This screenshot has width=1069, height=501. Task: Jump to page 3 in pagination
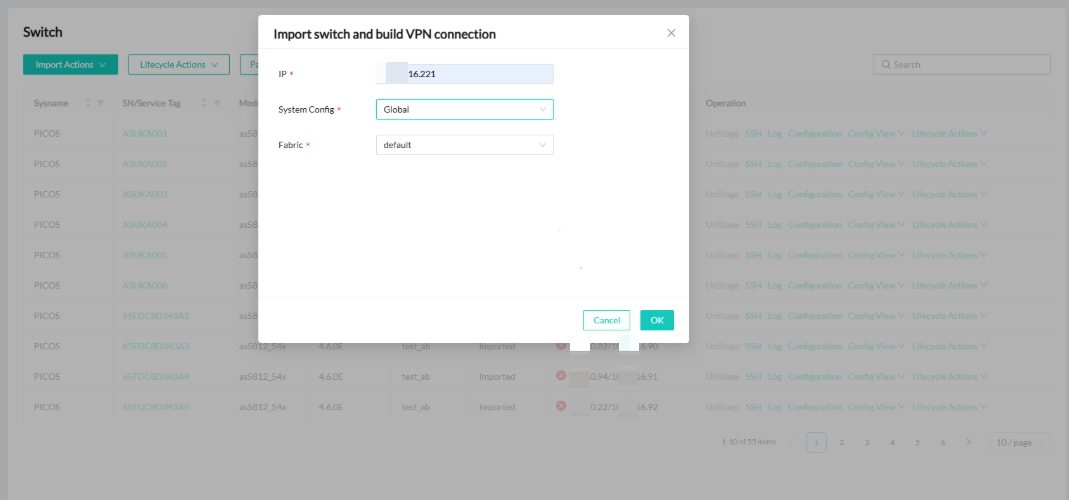tap(867, 442)
